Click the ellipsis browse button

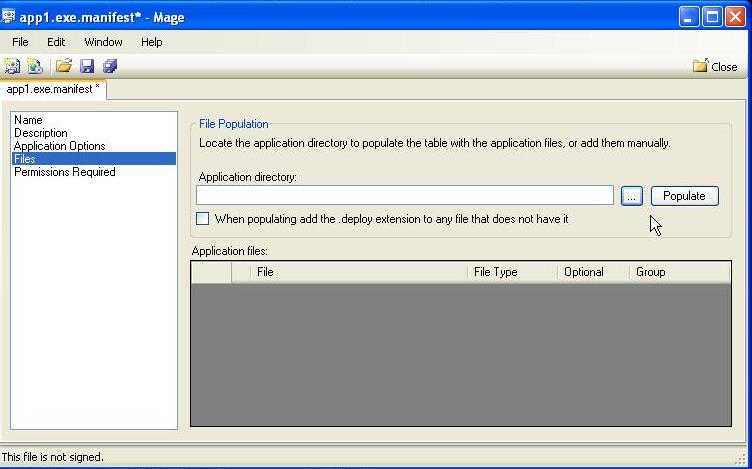pyautogui.click(x=632, y=196)
